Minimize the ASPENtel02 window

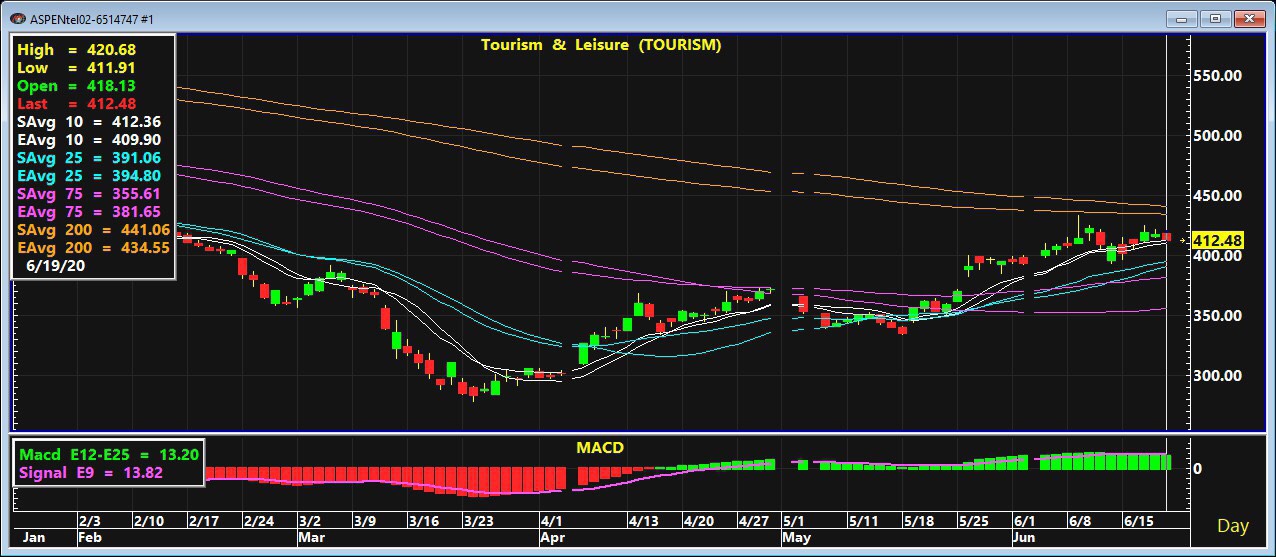(1183, 18)
